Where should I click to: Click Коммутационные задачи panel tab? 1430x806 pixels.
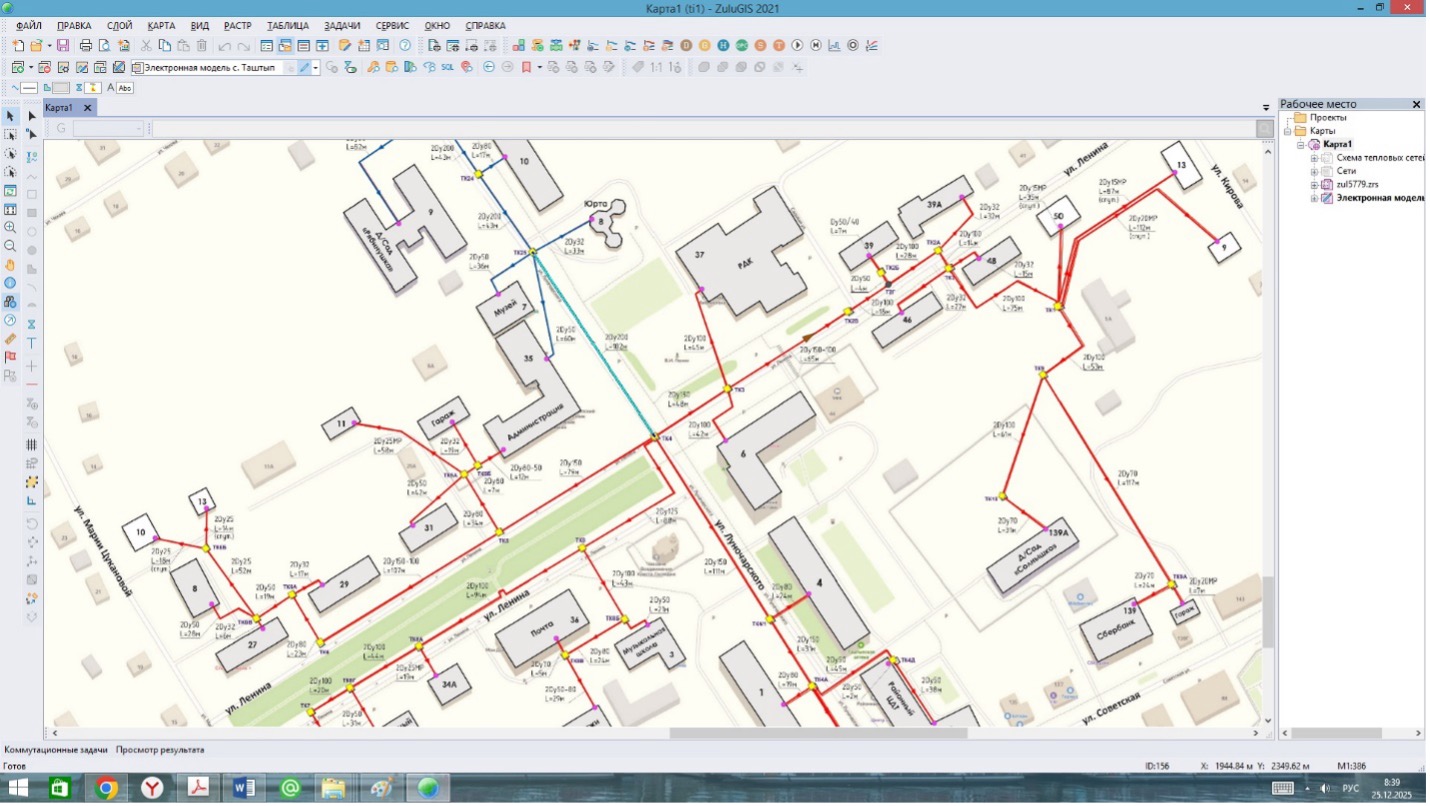coord(54,749)
